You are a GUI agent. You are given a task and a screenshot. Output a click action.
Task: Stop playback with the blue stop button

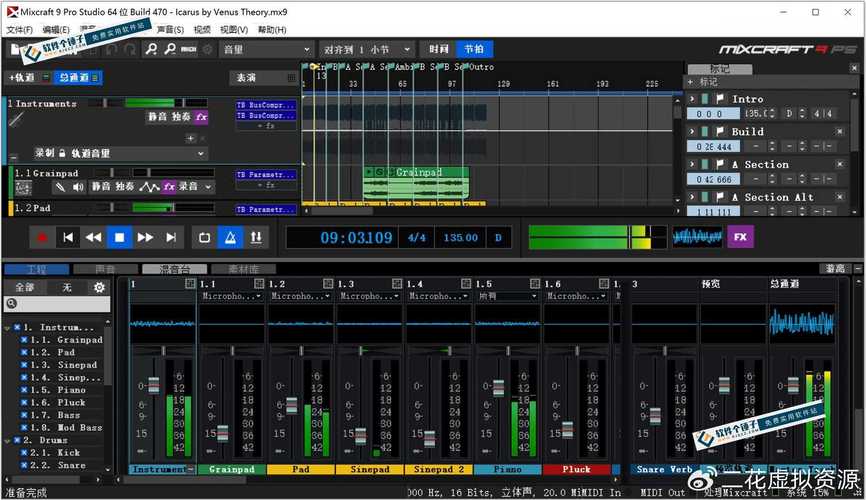point(119,237)
